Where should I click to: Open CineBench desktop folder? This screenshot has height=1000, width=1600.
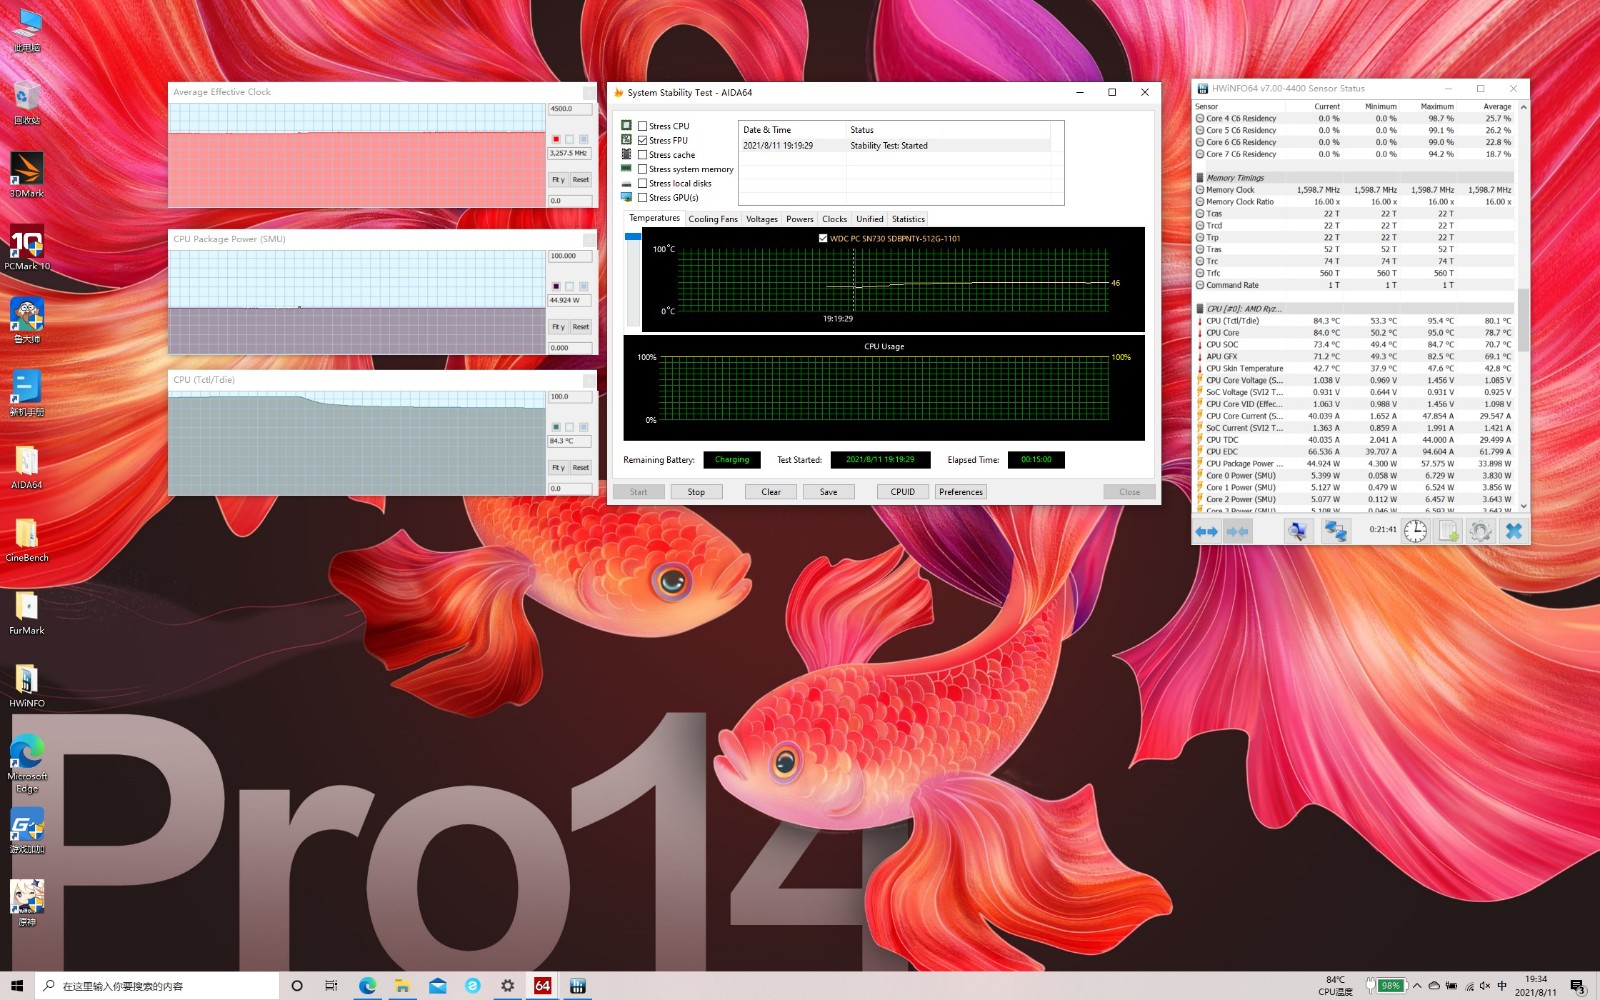point(27,540)
